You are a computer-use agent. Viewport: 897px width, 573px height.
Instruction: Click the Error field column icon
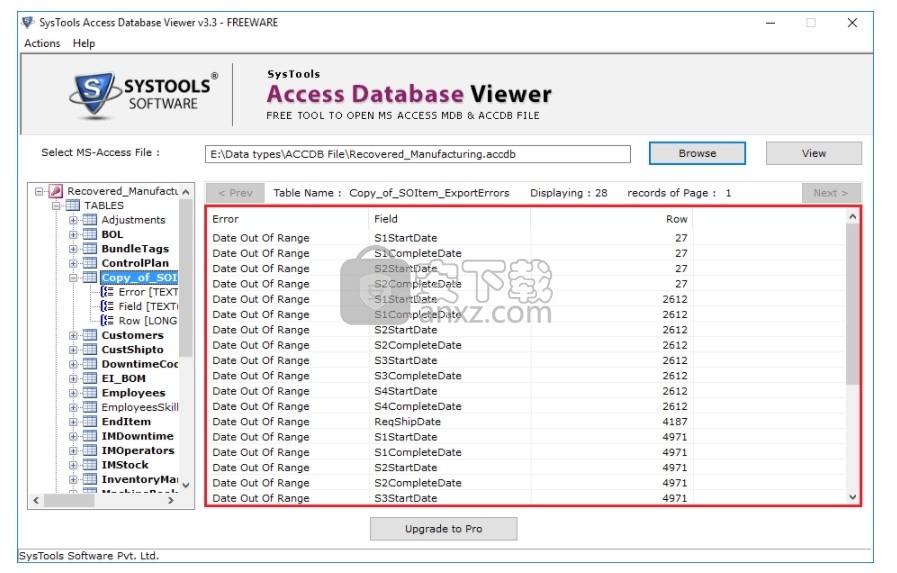[107, 292]
